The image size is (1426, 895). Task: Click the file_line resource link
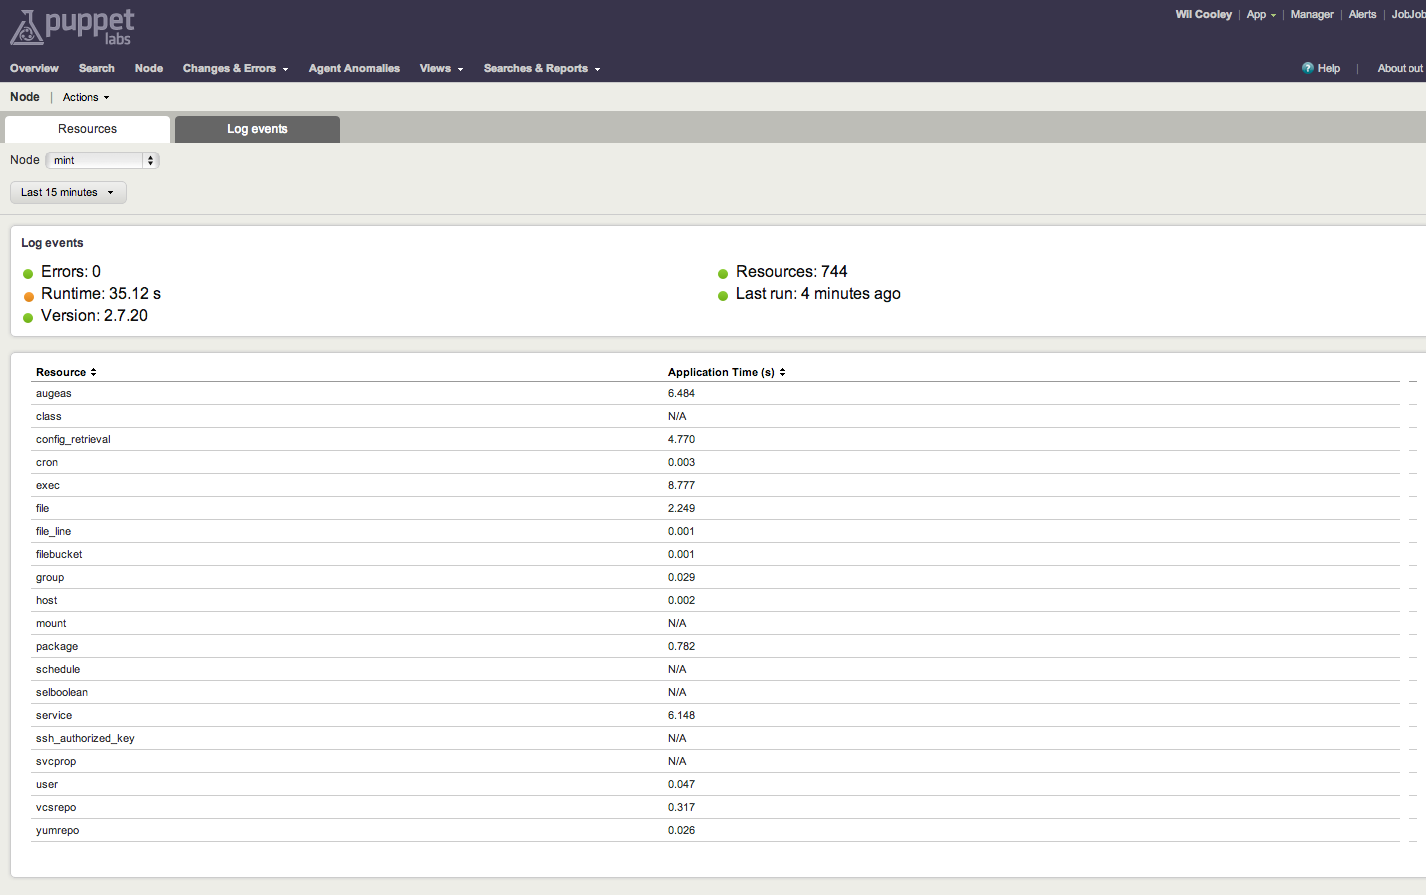(x=53, y=531)
